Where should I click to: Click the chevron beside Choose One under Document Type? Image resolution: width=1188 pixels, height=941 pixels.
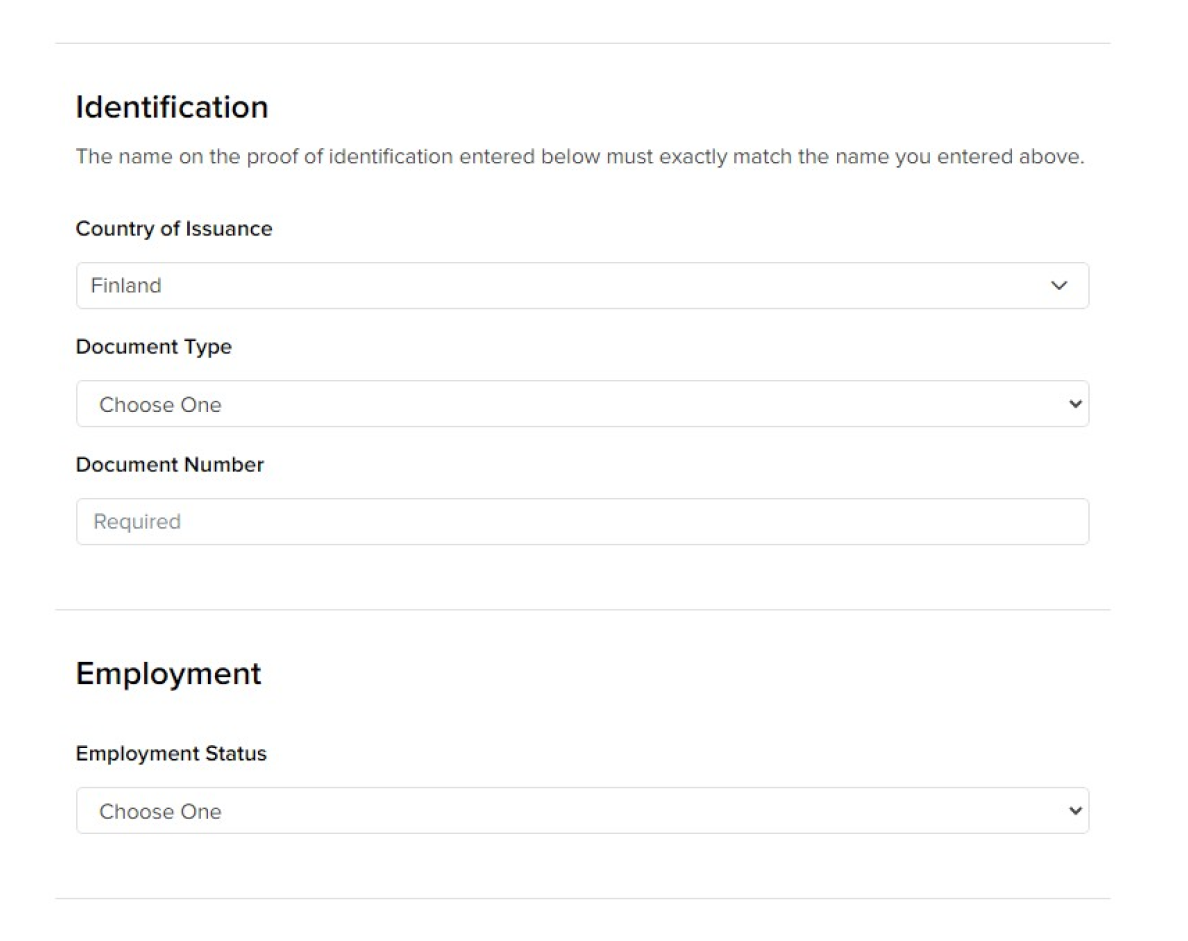coord(1075,404)
